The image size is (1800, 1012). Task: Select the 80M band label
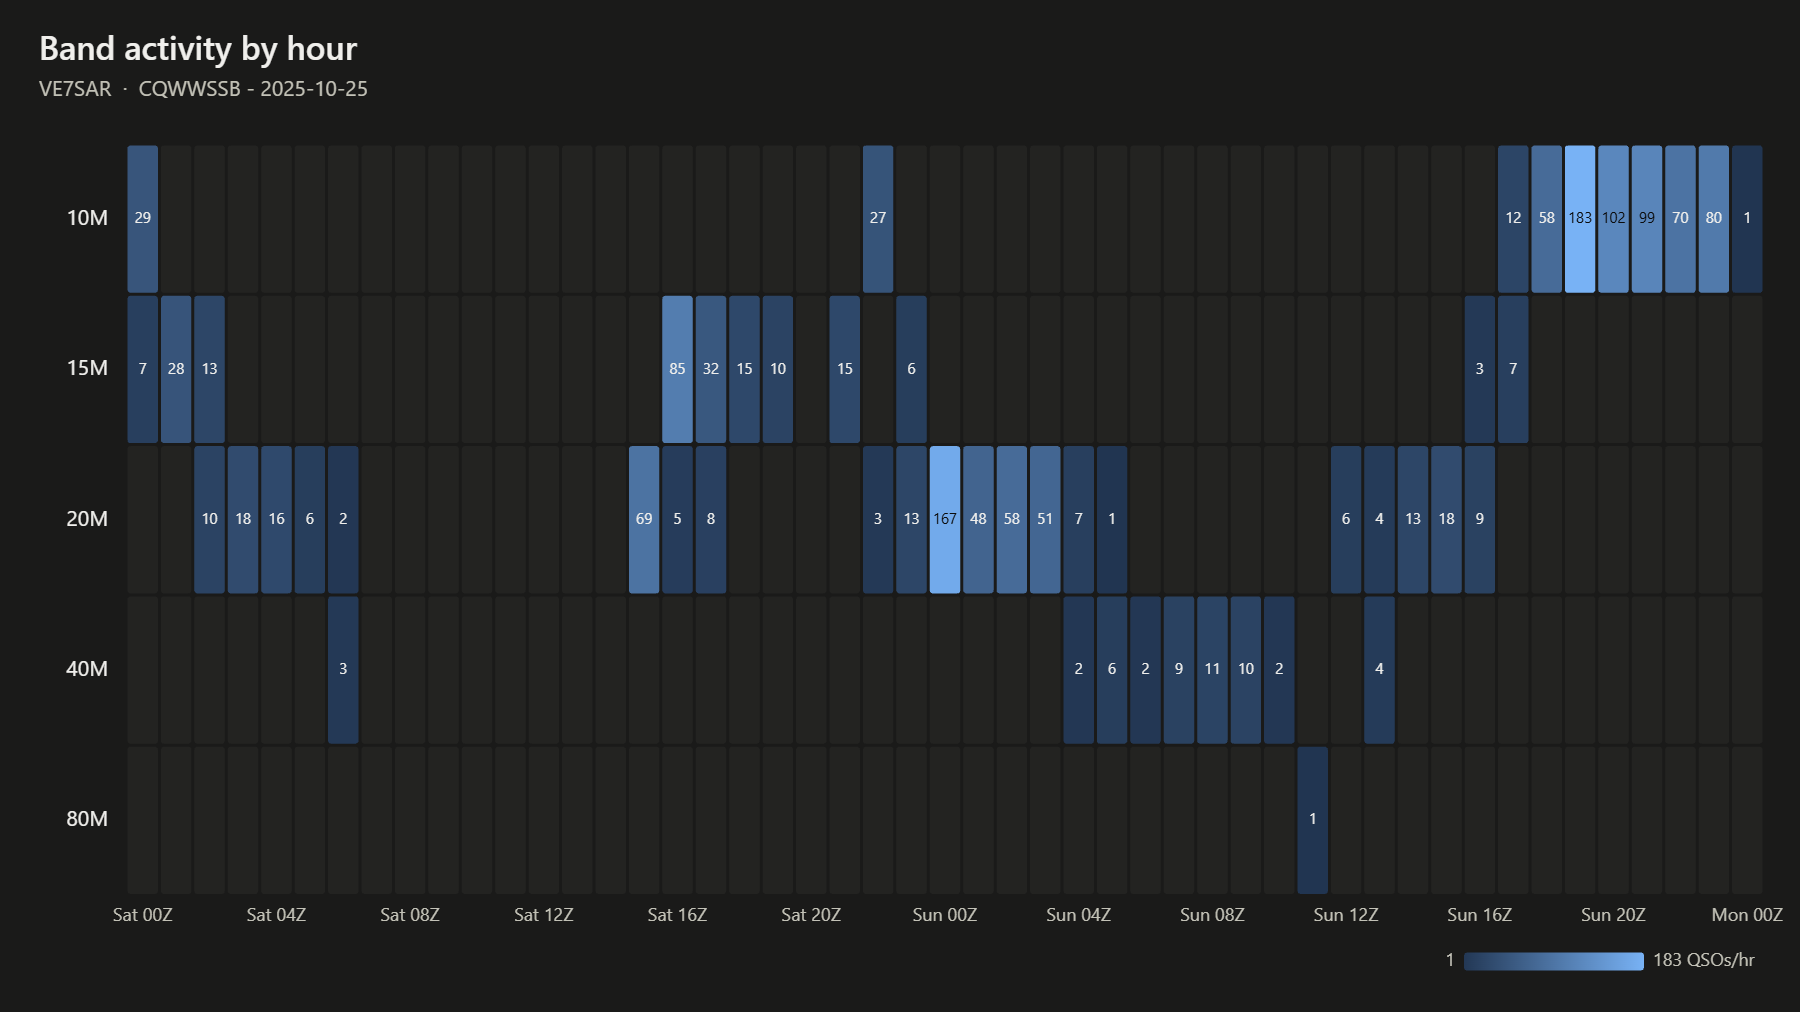click(x=87, y=819)
